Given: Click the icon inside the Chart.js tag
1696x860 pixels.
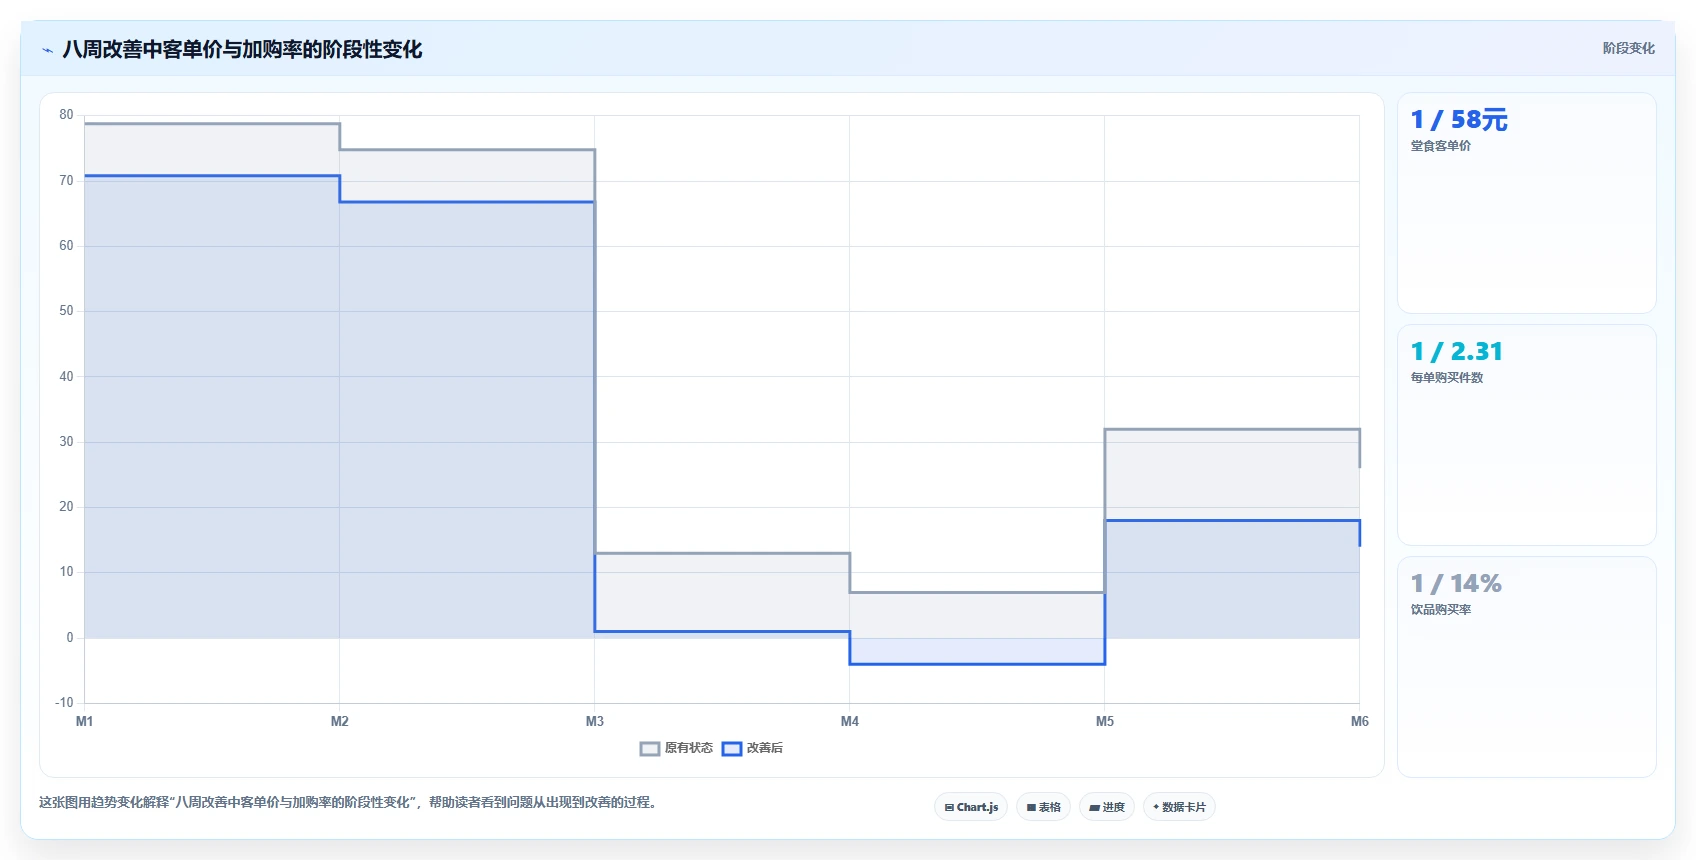Looking at the screenshot, I should coord(949,808).
